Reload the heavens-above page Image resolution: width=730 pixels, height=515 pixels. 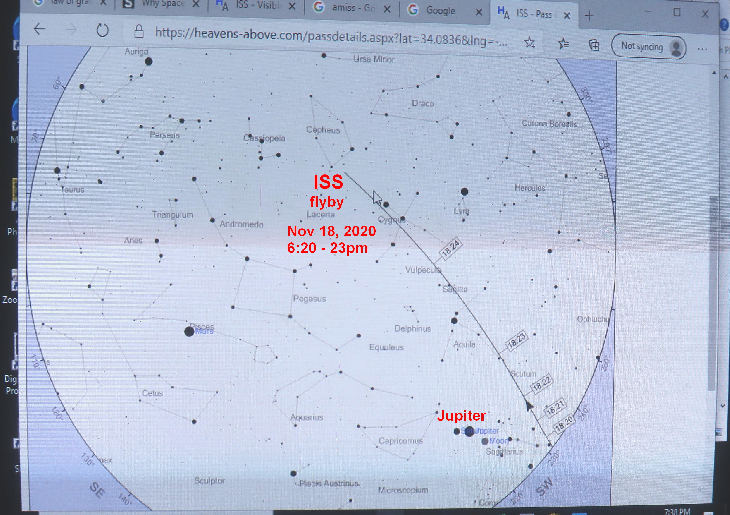[102, 30]
